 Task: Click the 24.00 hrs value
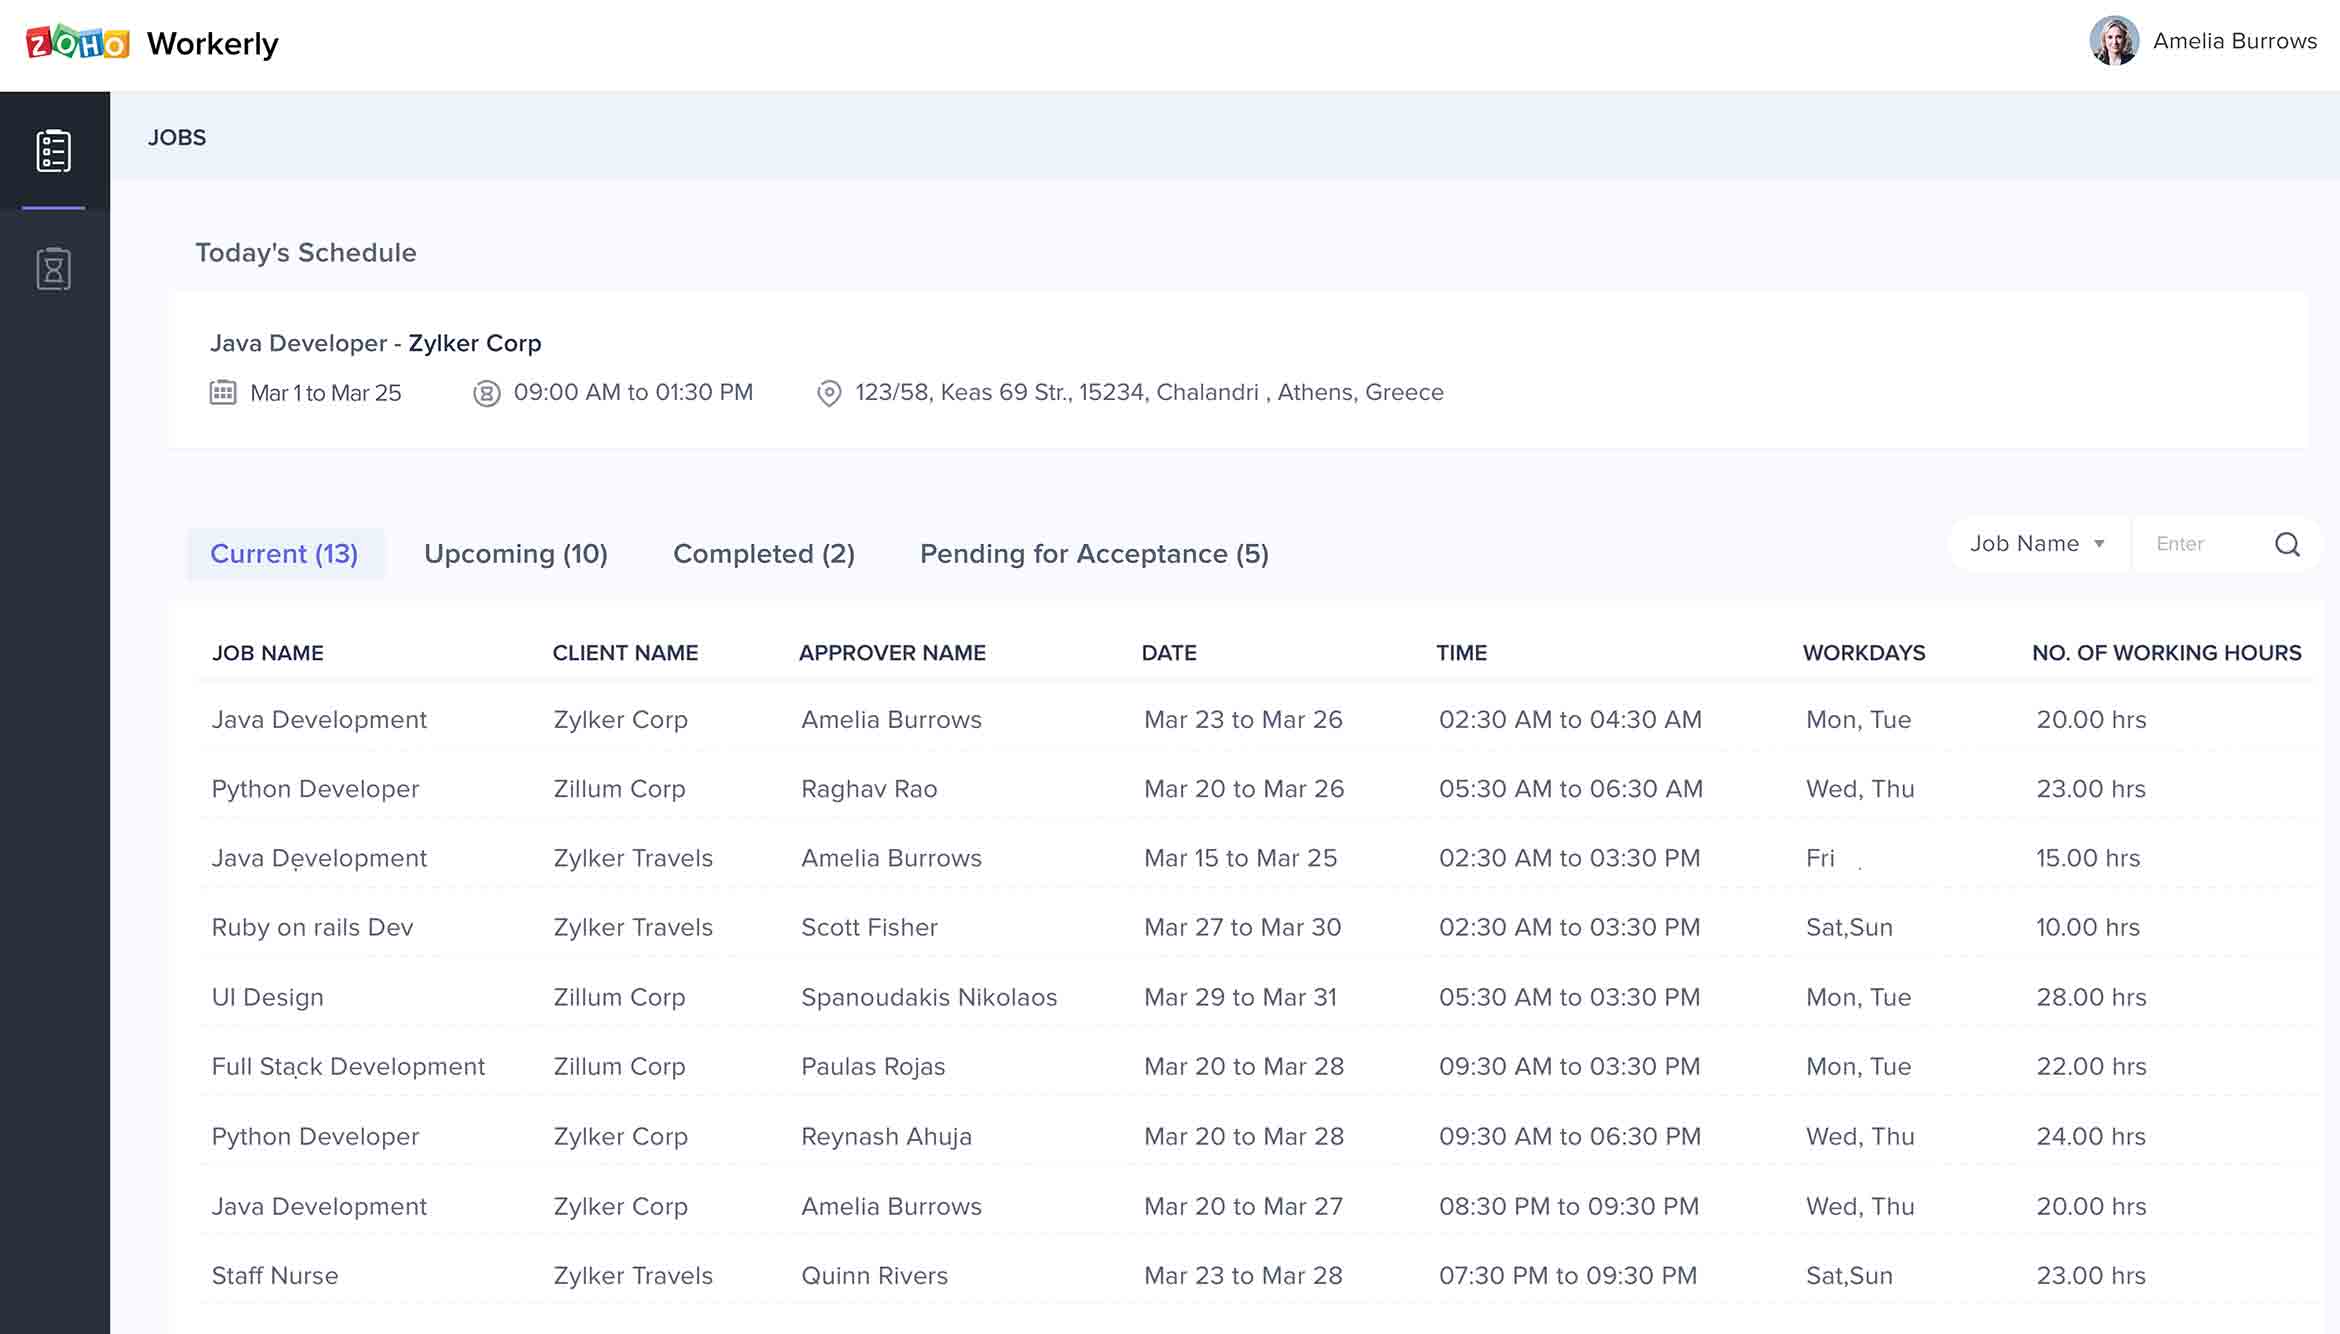[x=2091, y=1137]
